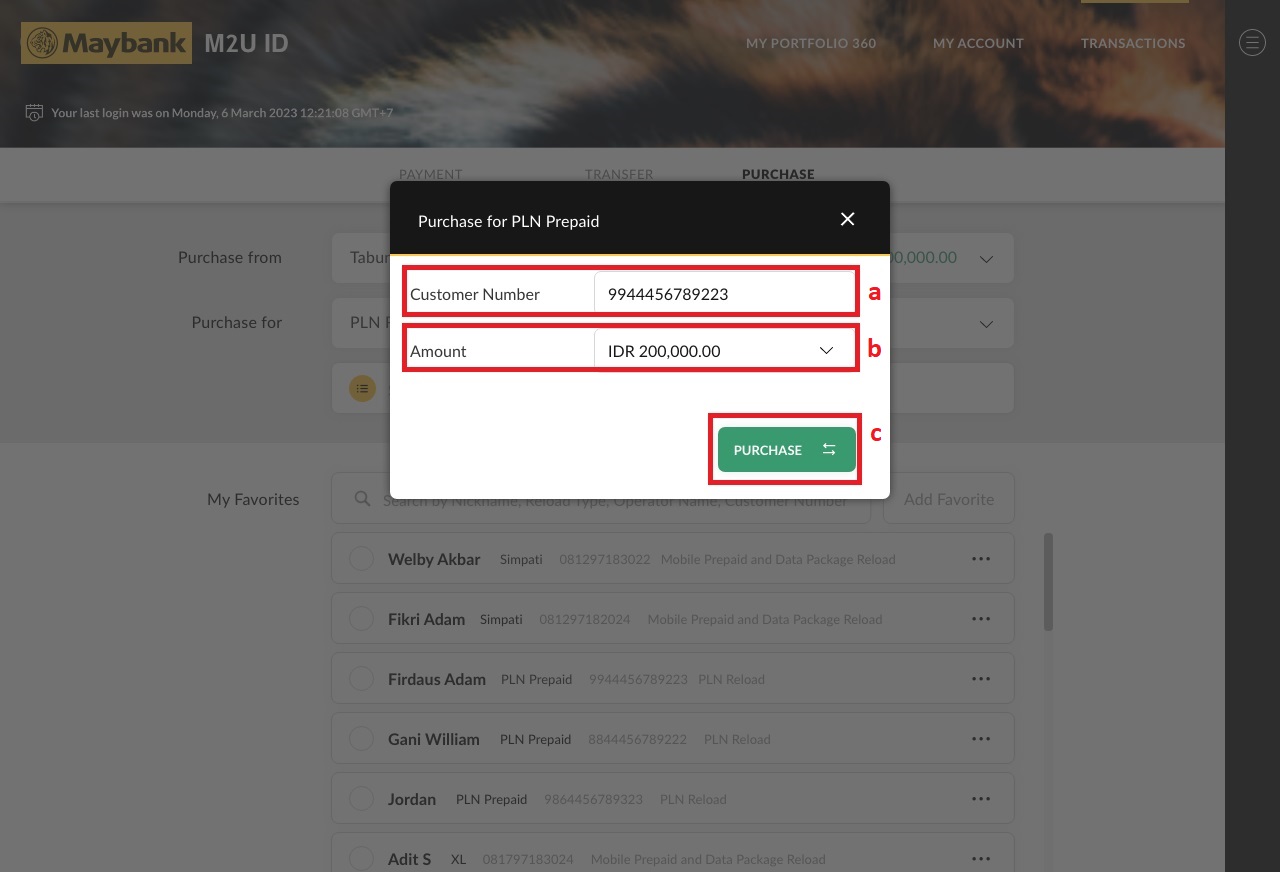Image resolution: width=1280 pixels, height=872 pixels.
Task: Open the circular hamburger menu top right
Action: click(x=1252, y=42)
